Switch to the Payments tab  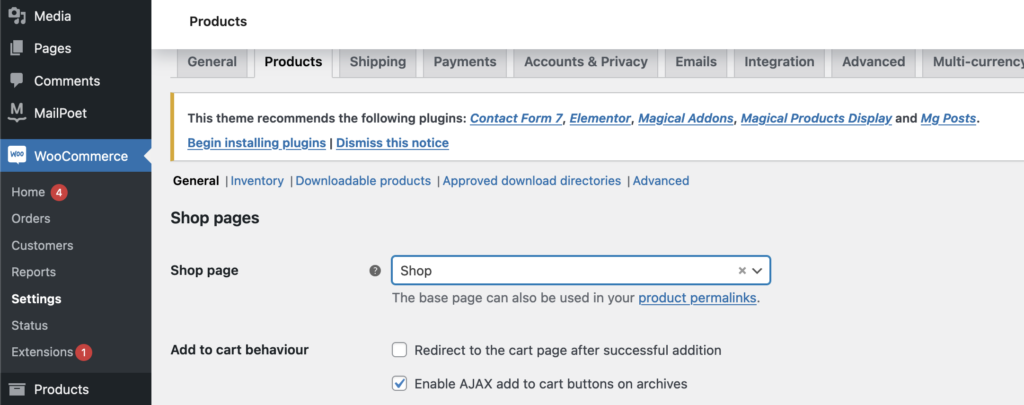pos(466,62)
